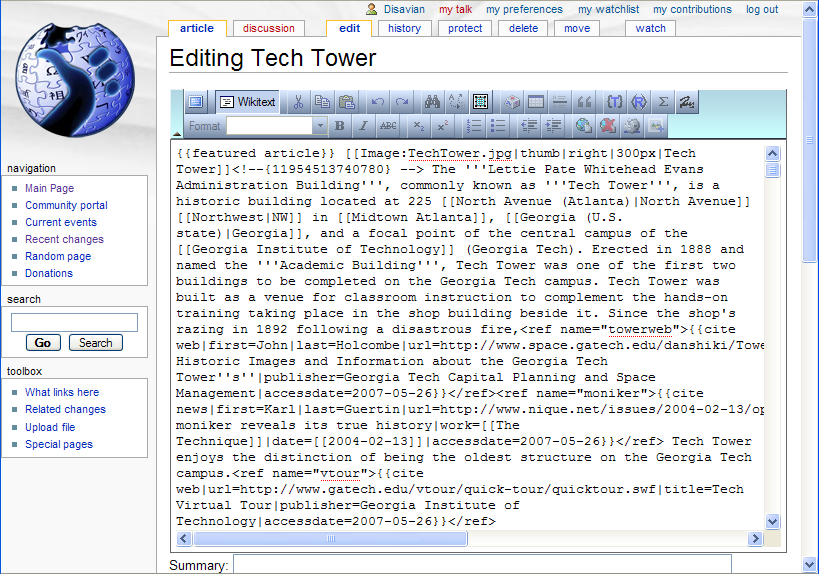Insert a signature with the signature icon
The height and width of the screenshot is (574, 819).
pos(687,102)
